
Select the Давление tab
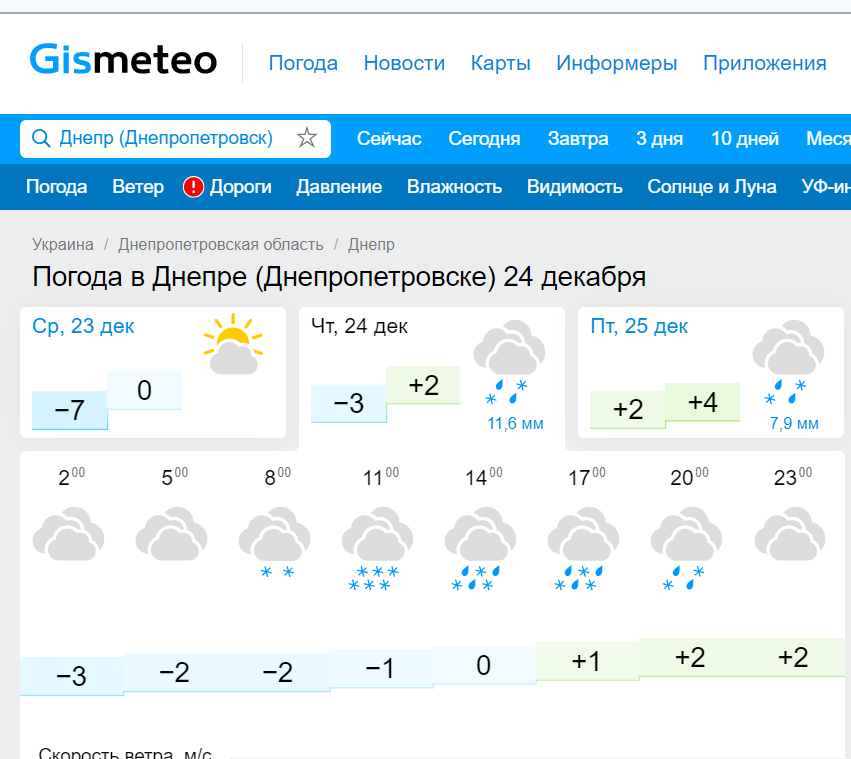tap(339, 187)
